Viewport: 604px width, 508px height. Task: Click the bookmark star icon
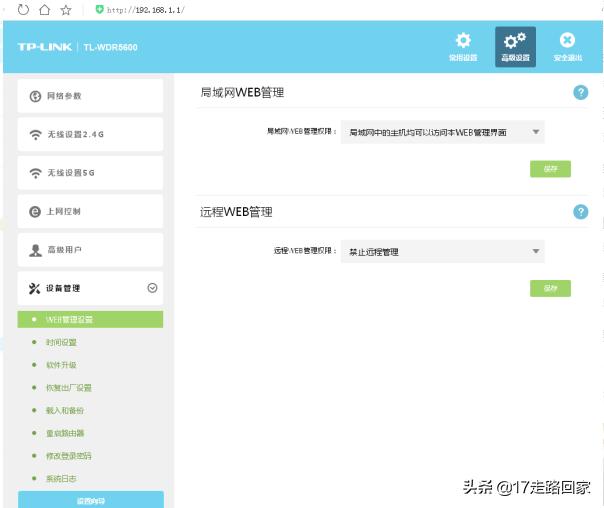[x=66, y=9]
